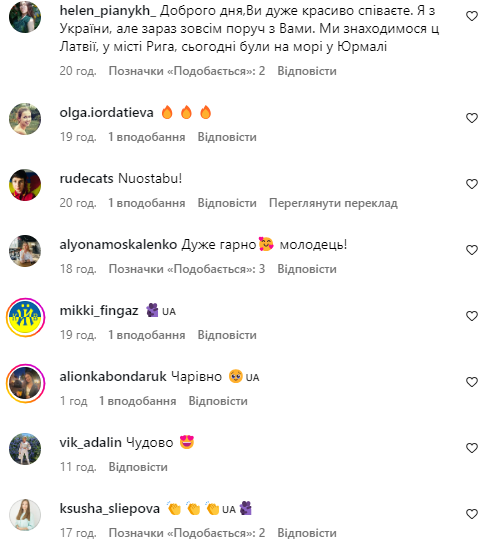The width and height of the screenshot is (485, 558).
Task: Like alyonamoskalenko's comment via heart icon
Action: (471, 250)
